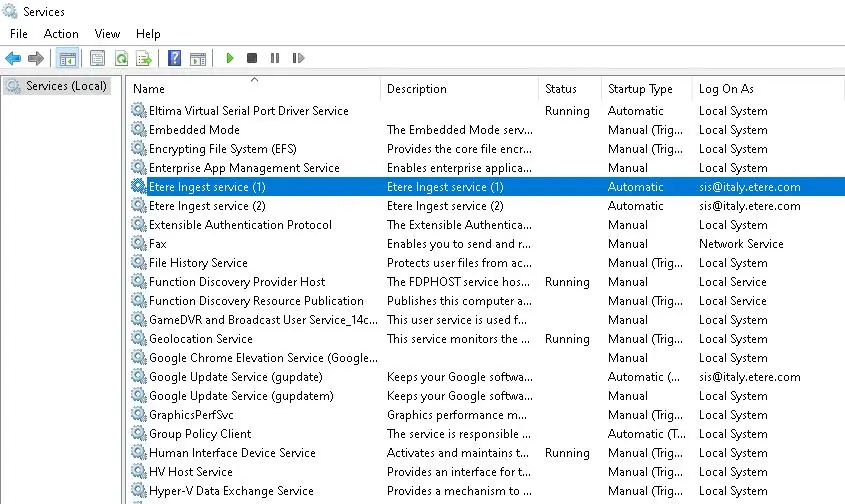Toggle the Show/Hide Action Pane icon
This screenshot has height=504, width=845.
[197, 59]
